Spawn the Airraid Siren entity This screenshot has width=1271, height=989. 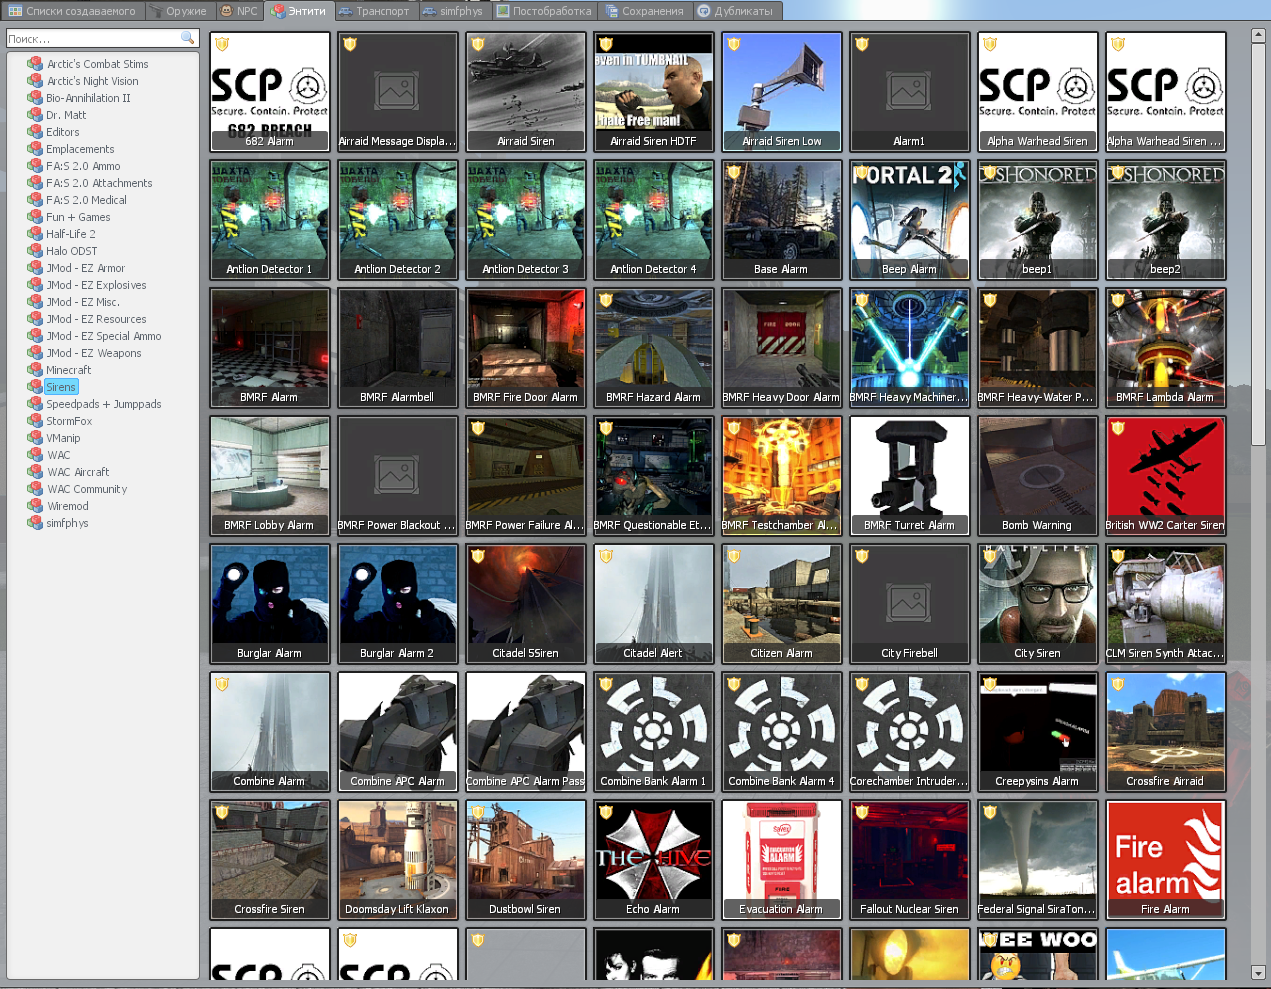(x=526, y=92)
